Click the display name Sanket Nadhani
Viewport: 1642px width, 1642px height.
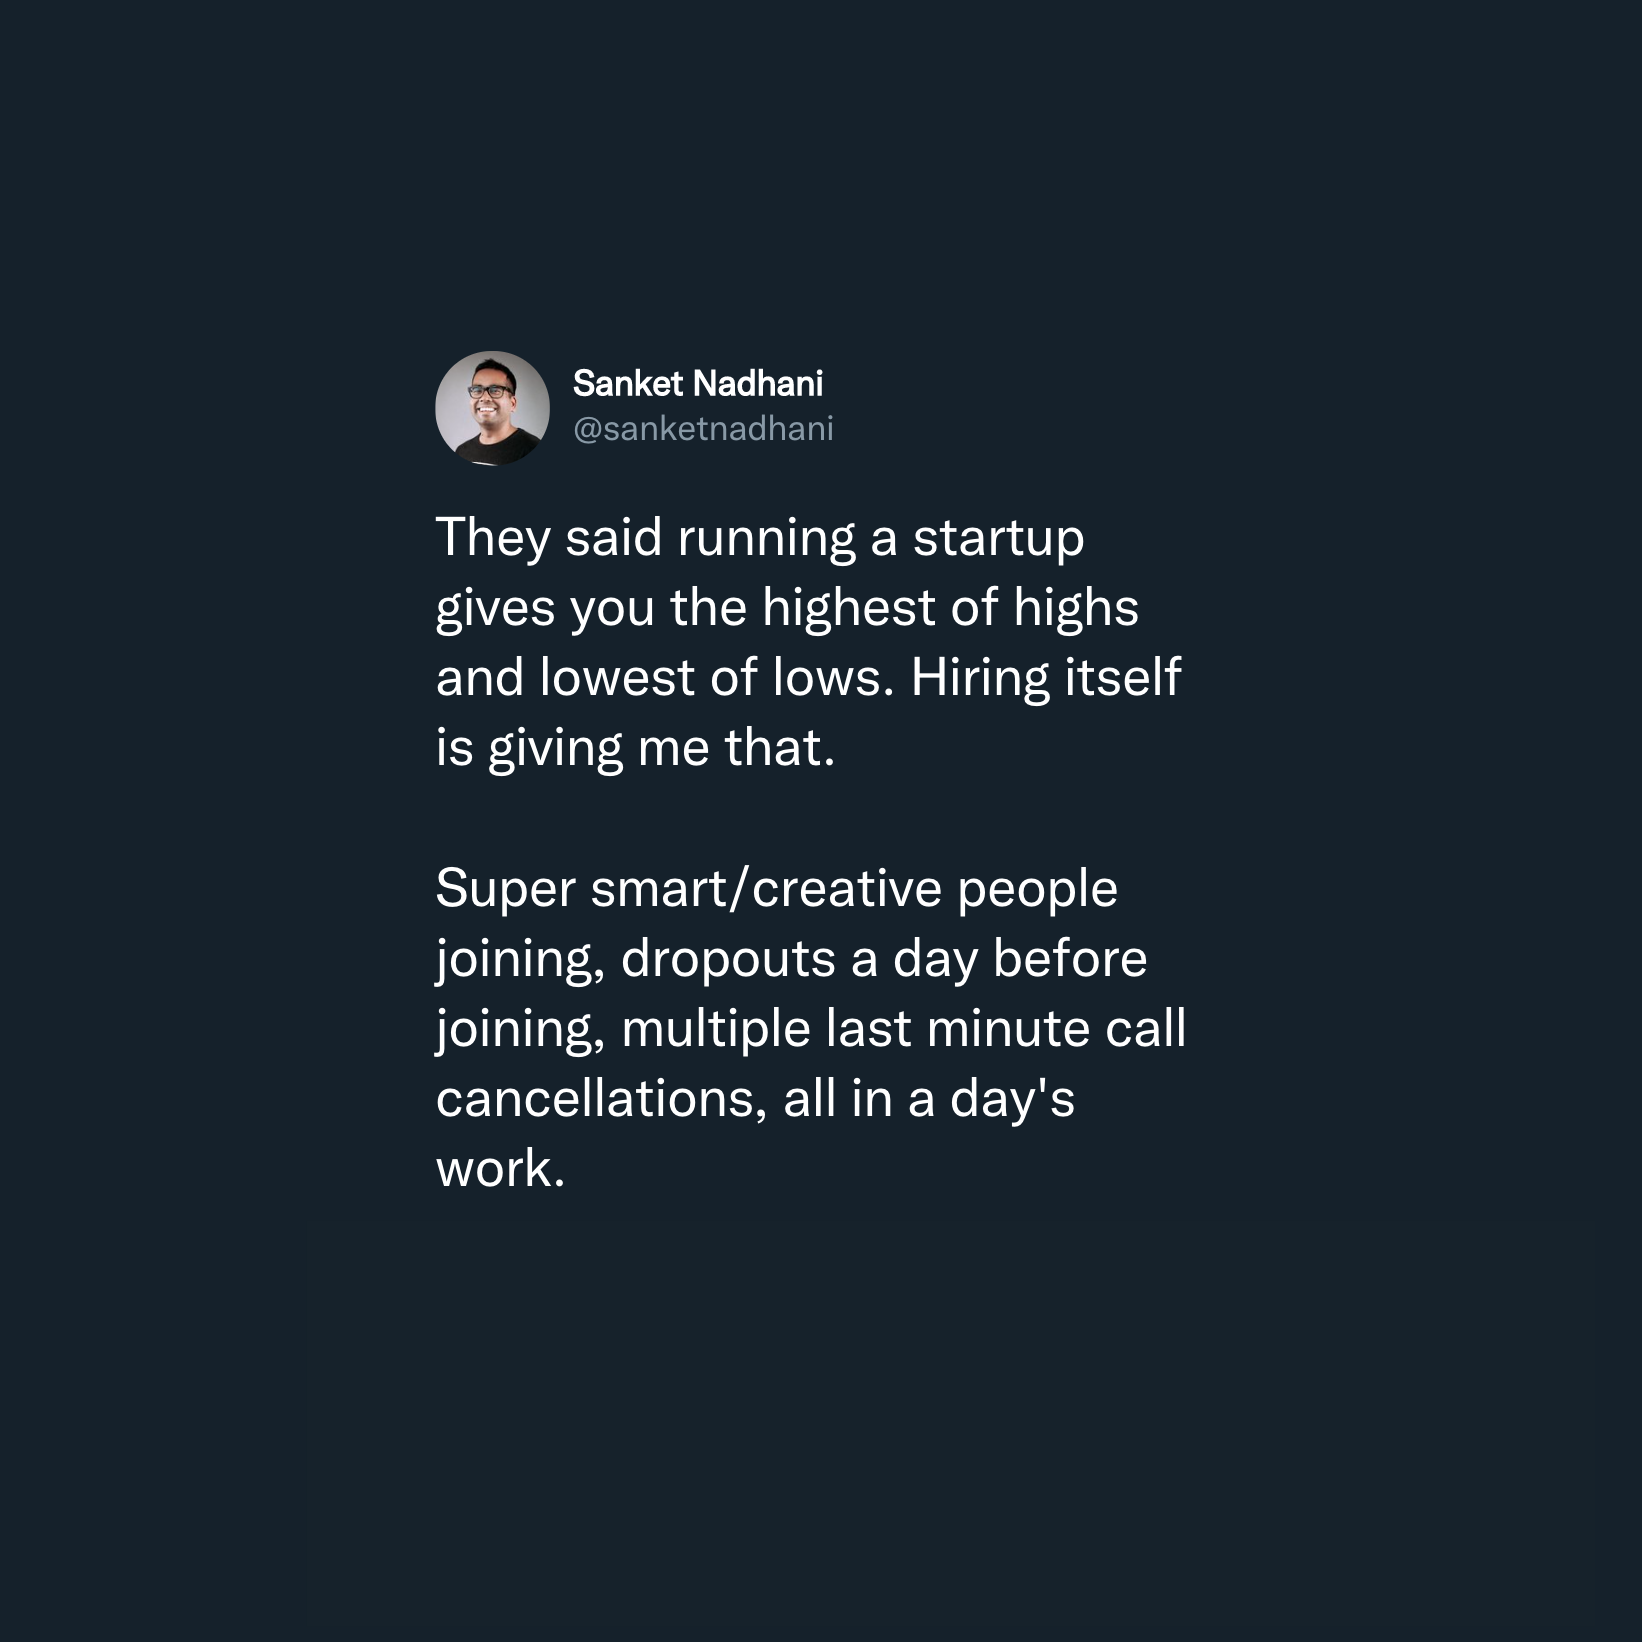point(698,383)
